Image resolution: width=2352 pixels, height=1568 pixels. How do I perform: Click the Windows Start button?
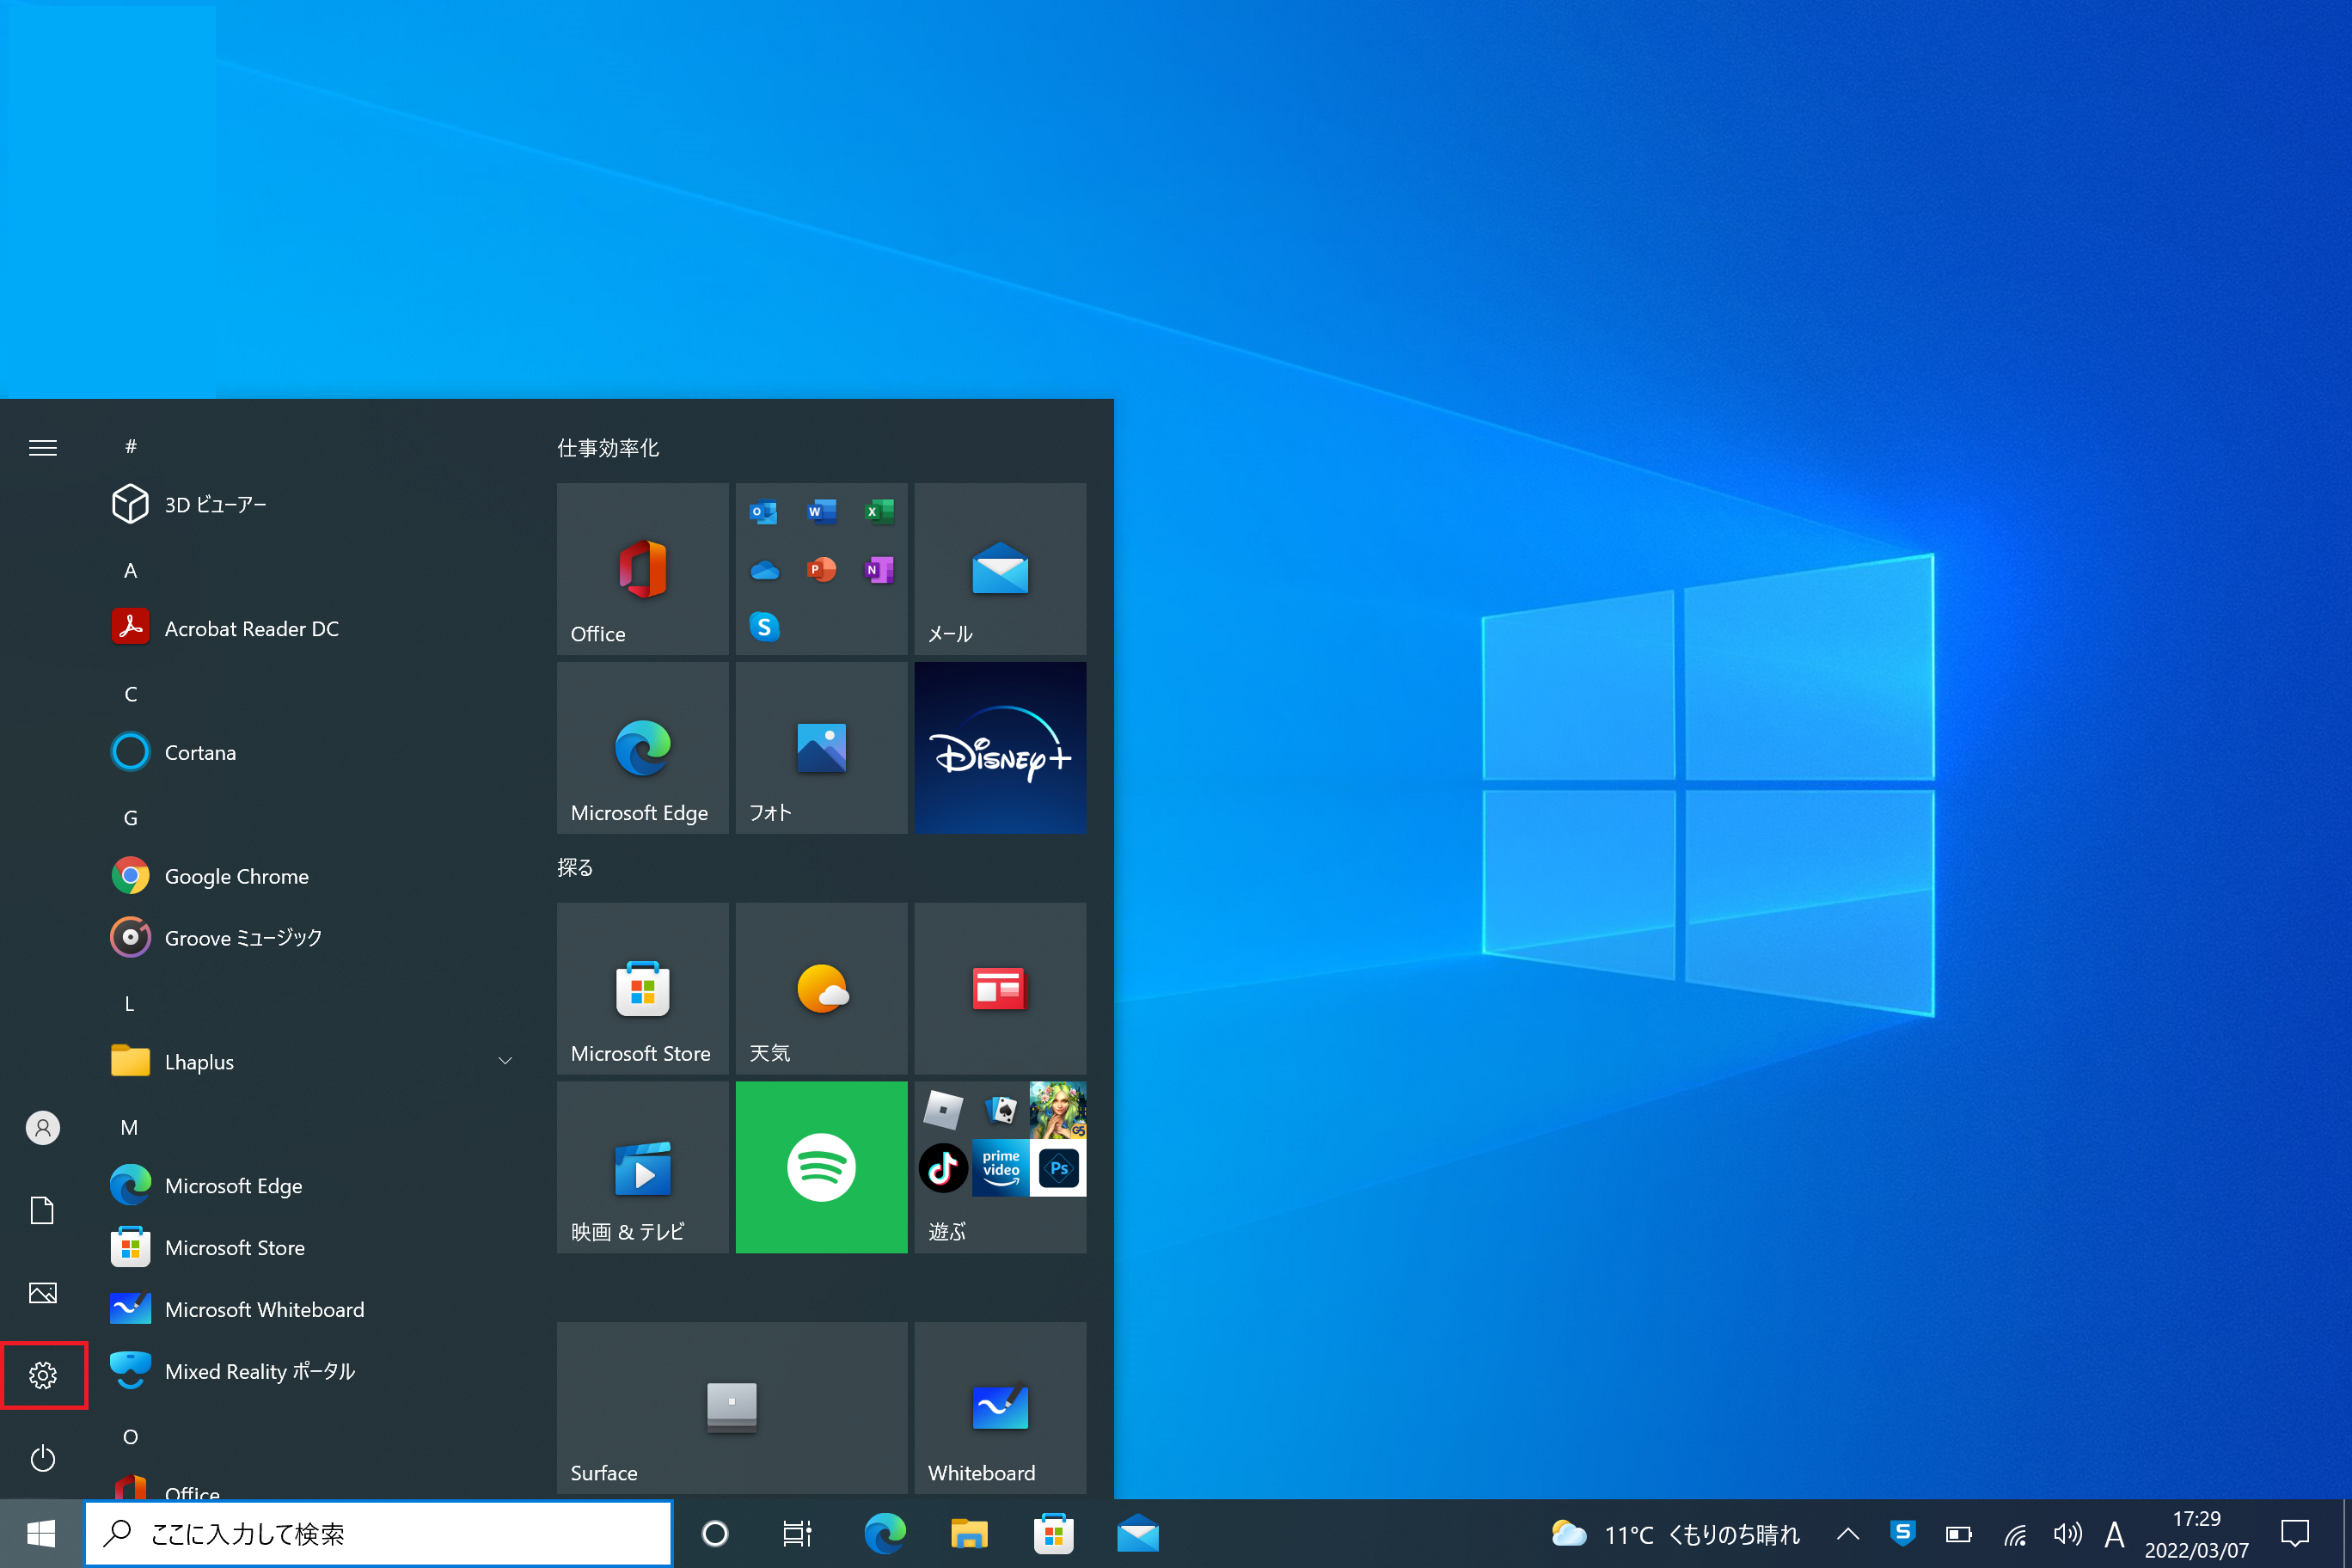tap(41, 1533)
